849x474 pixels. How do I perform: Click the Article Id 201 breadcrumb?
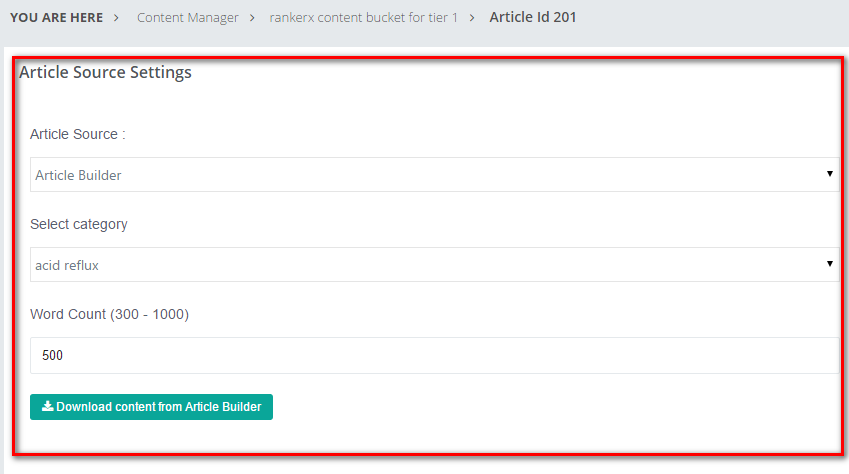[533, 17]
